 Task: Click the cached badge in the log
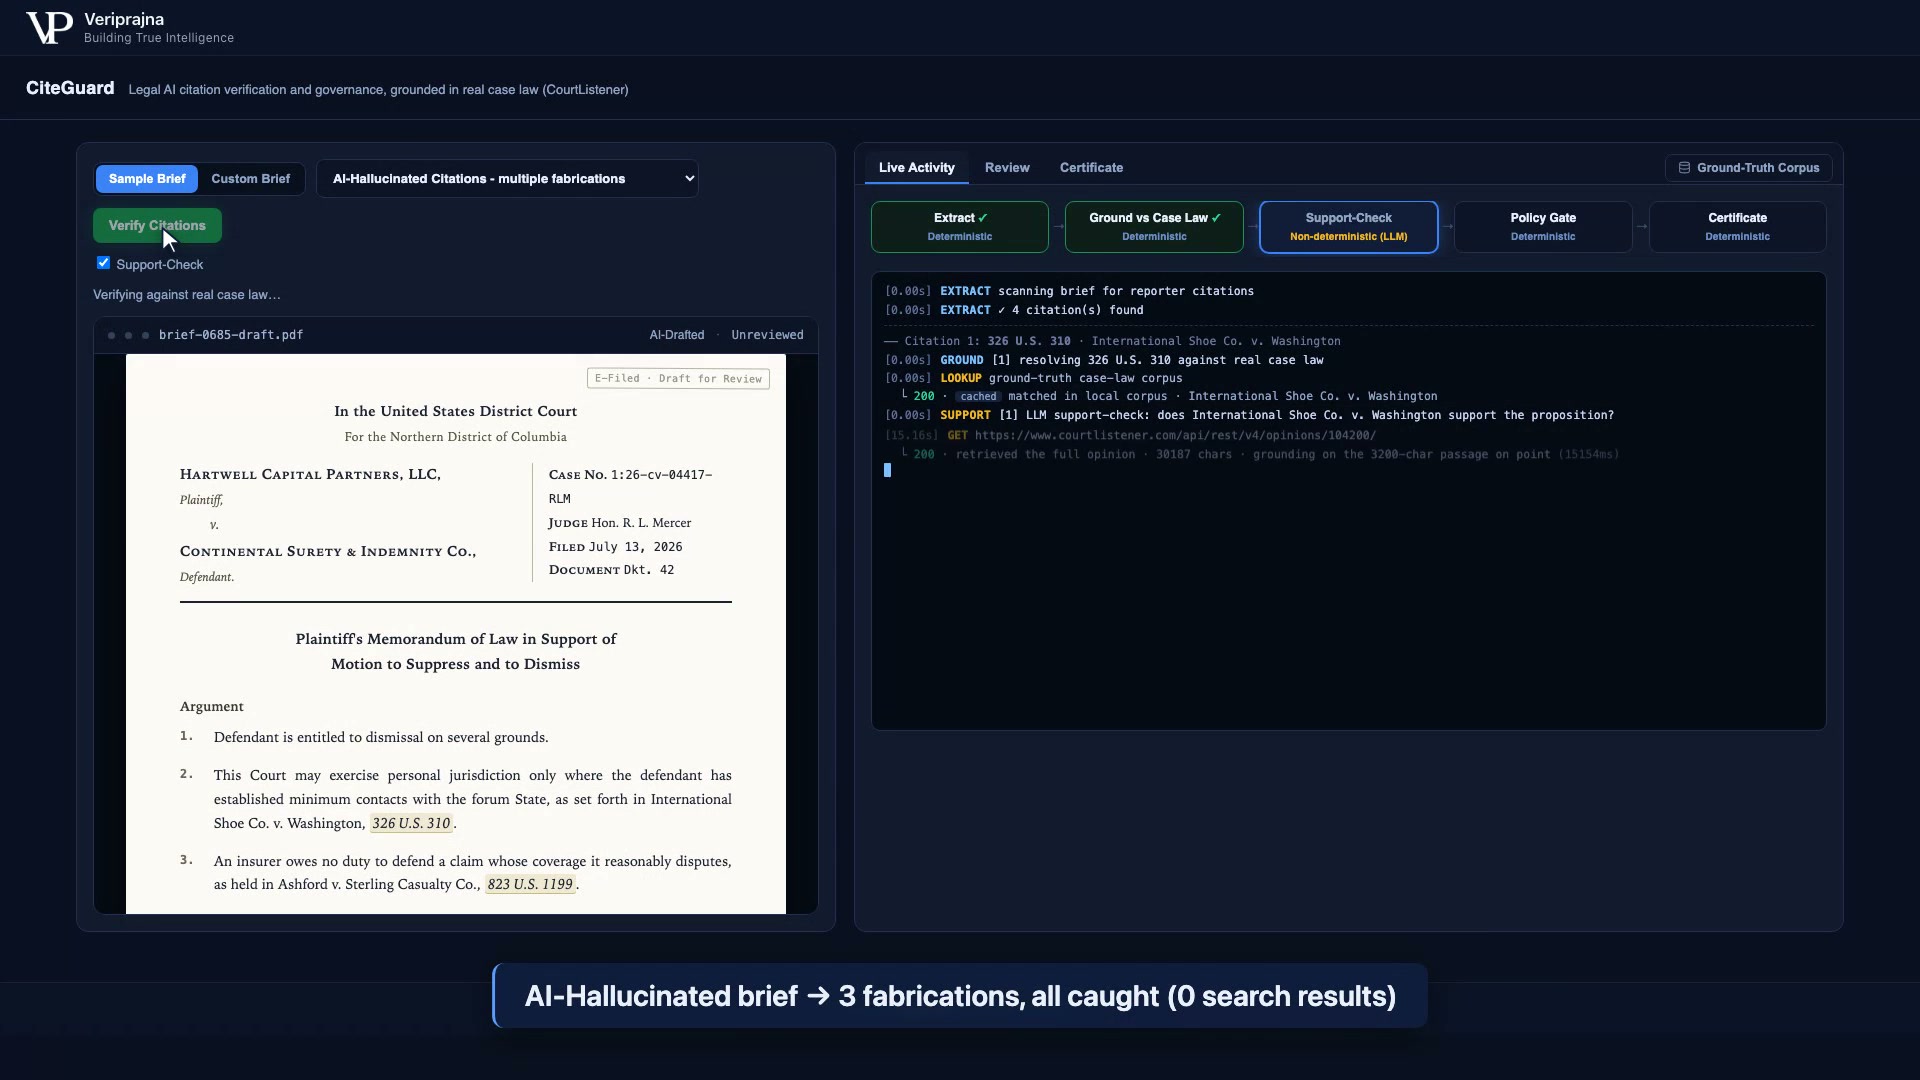978,397
